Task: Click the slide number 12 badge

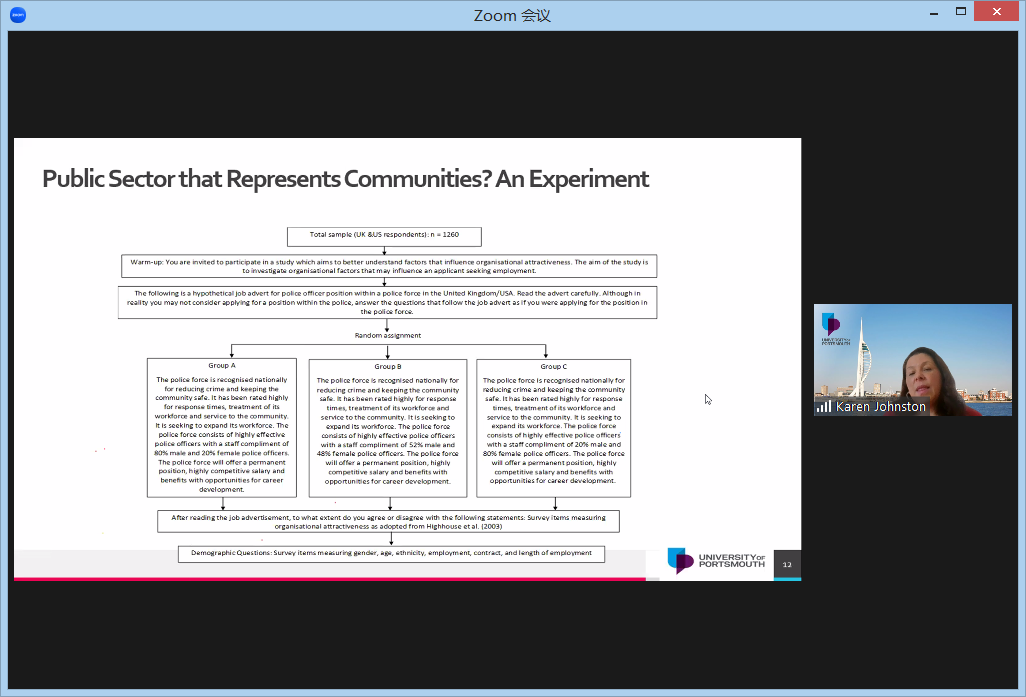Action: [787, 564]
